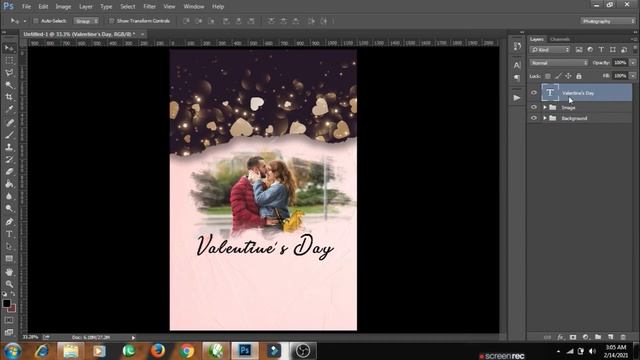Select the Rectangle shape tool
Screen dimensions: 640x360
tap(9, 259)
